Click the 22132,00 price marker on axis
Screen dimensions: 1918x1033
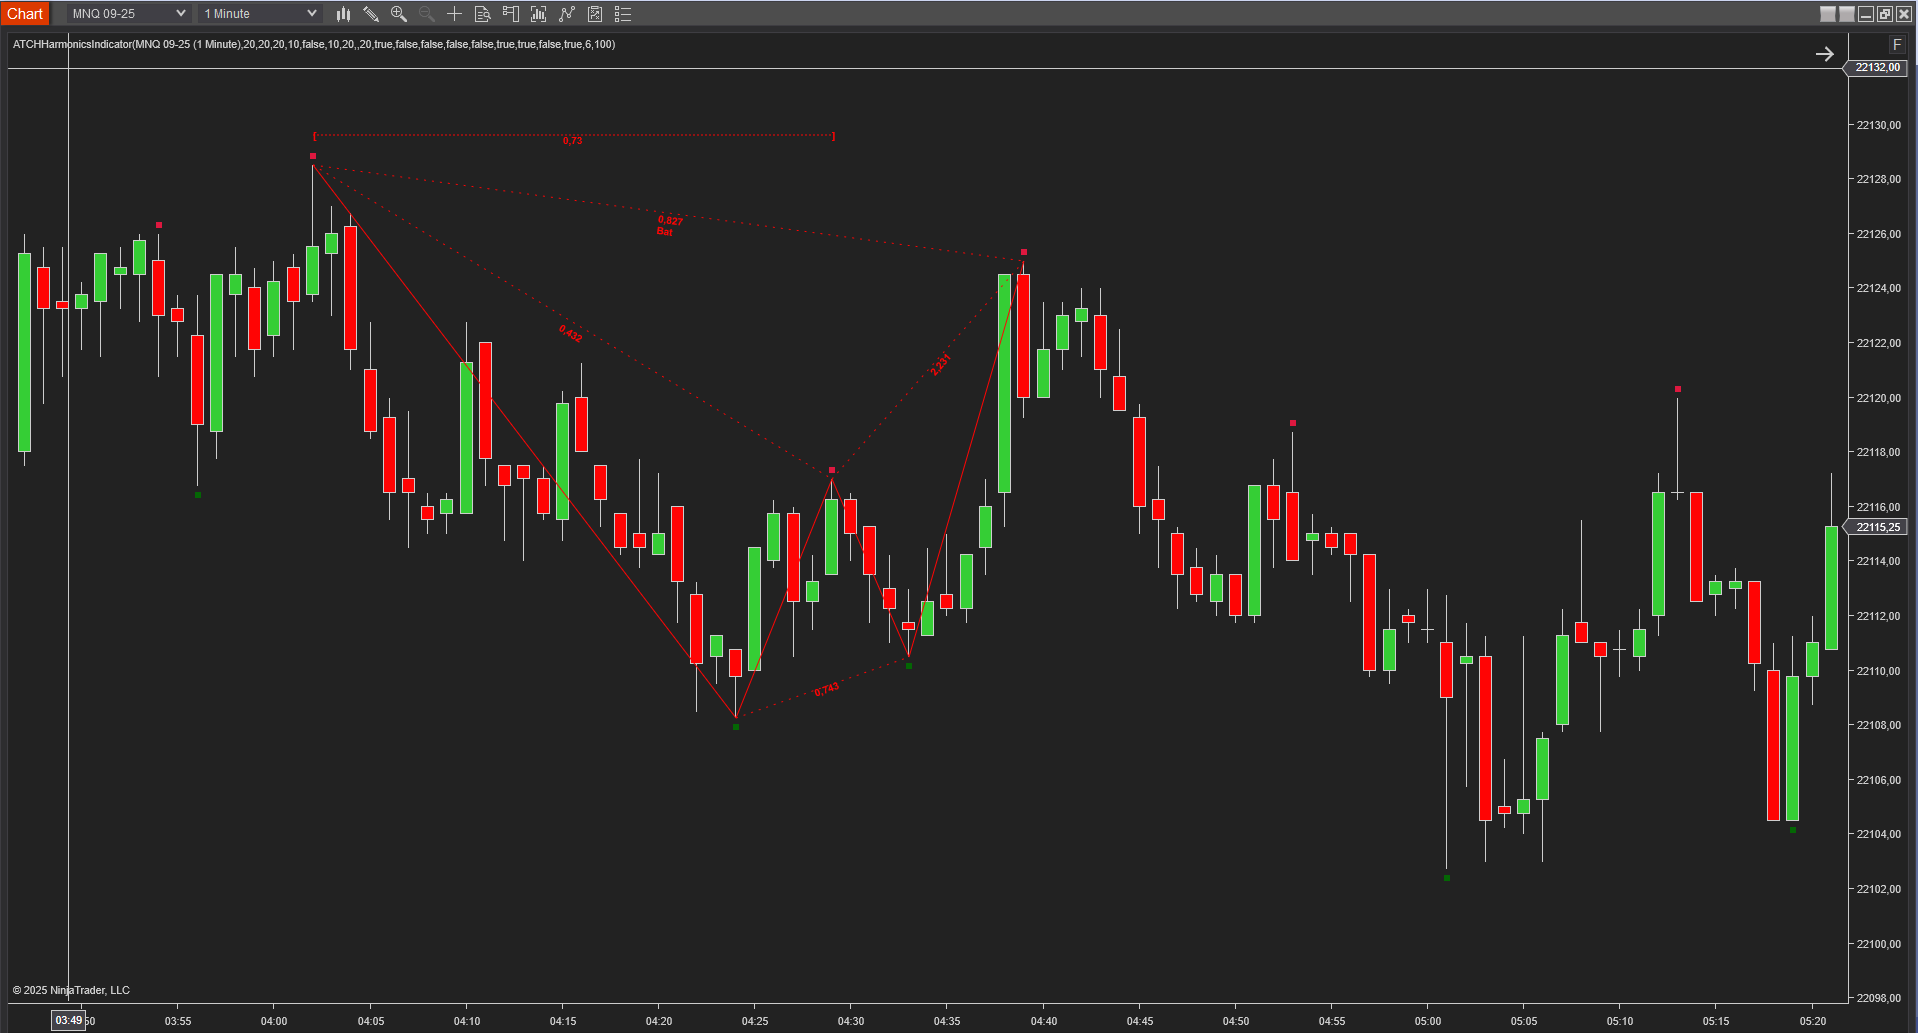tap(1877, 68)
